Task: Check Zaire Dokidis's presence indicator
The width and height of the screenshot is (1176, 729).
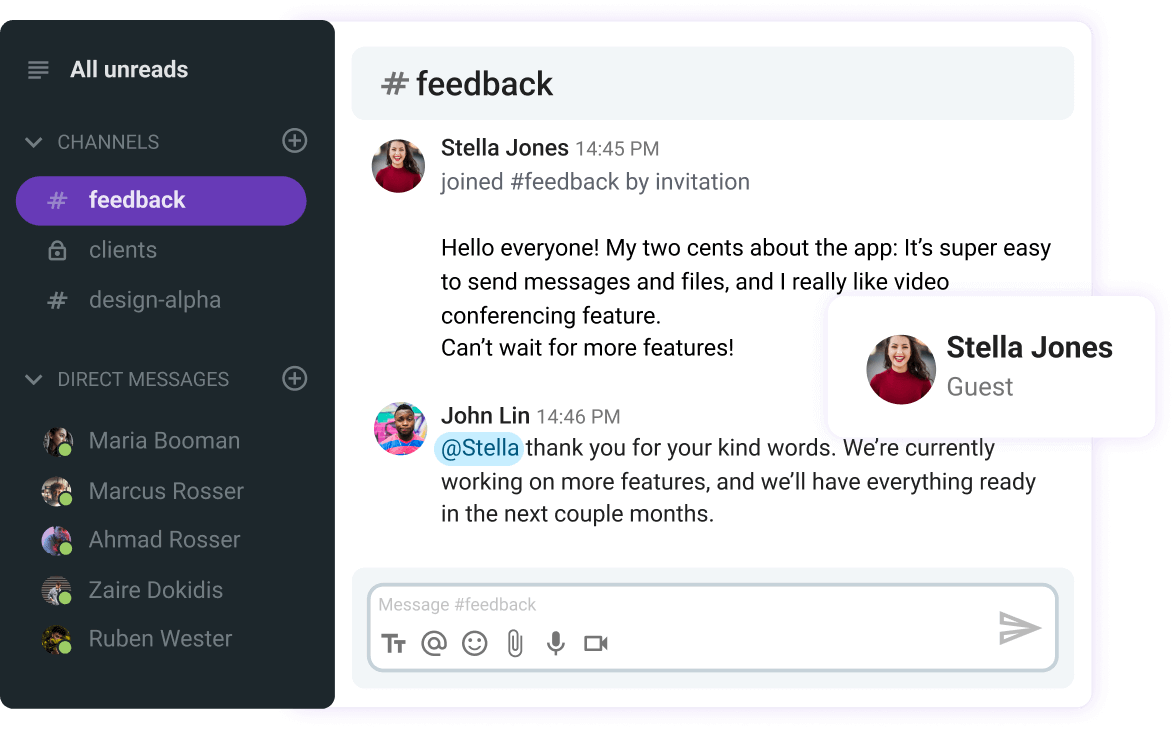Action: click(x=66, y=598)
